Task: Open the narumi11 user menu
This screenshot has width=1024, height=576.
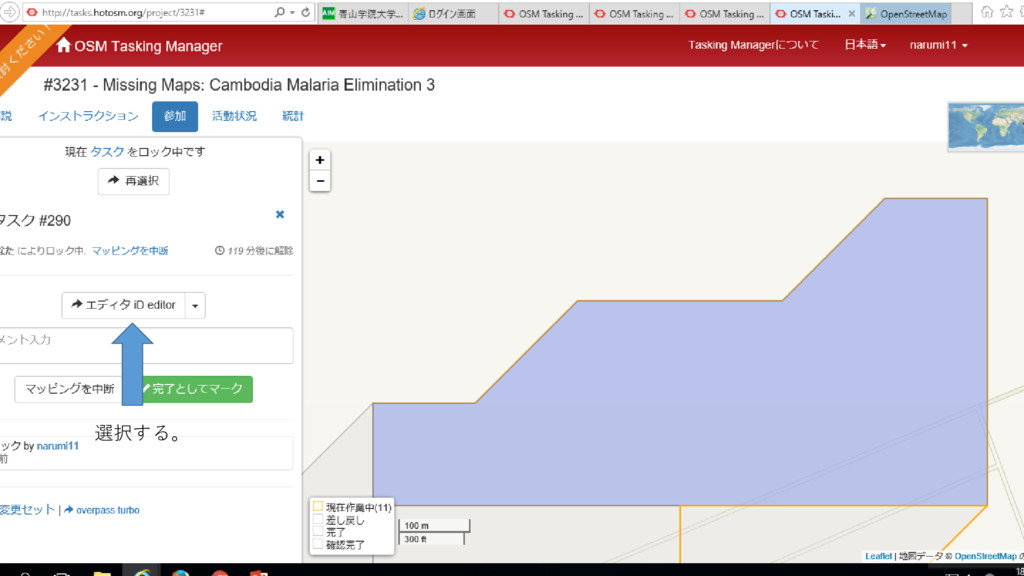Action: 938,44
